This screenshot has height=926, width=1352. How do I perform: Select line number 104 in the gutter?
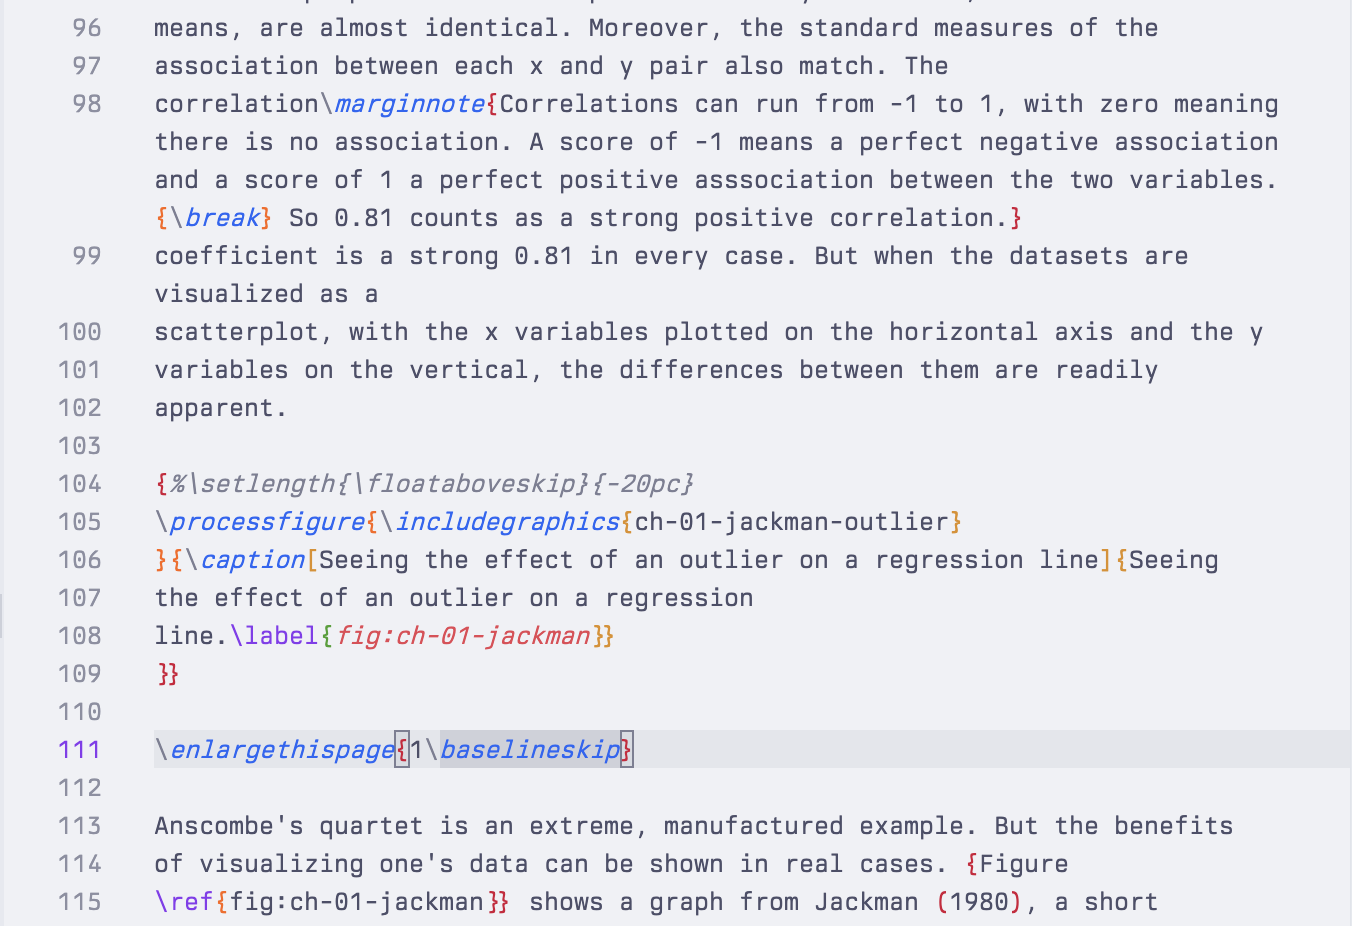point(80,484)
